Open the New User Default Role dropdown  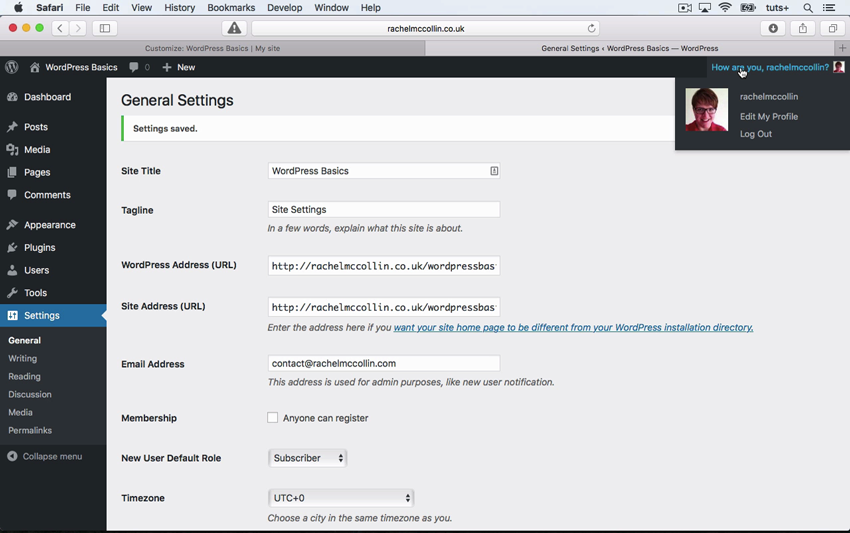pyautogui.click(x=307, y=458)
